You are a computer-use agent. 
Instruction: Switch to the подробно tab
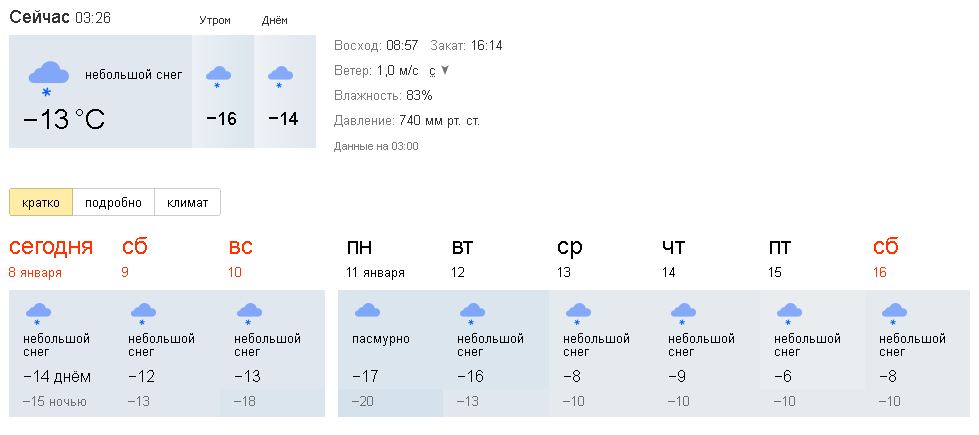point(114,202)
